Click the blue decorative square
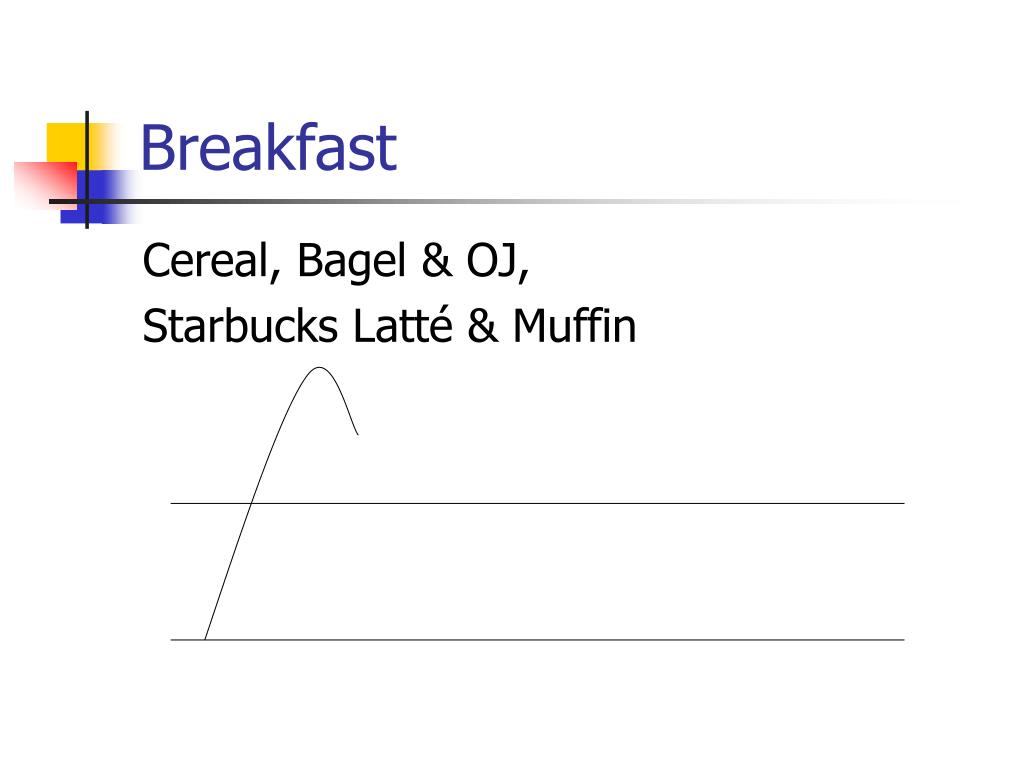The width and height of the screenshot is (1024, 768). pos(98,196)
